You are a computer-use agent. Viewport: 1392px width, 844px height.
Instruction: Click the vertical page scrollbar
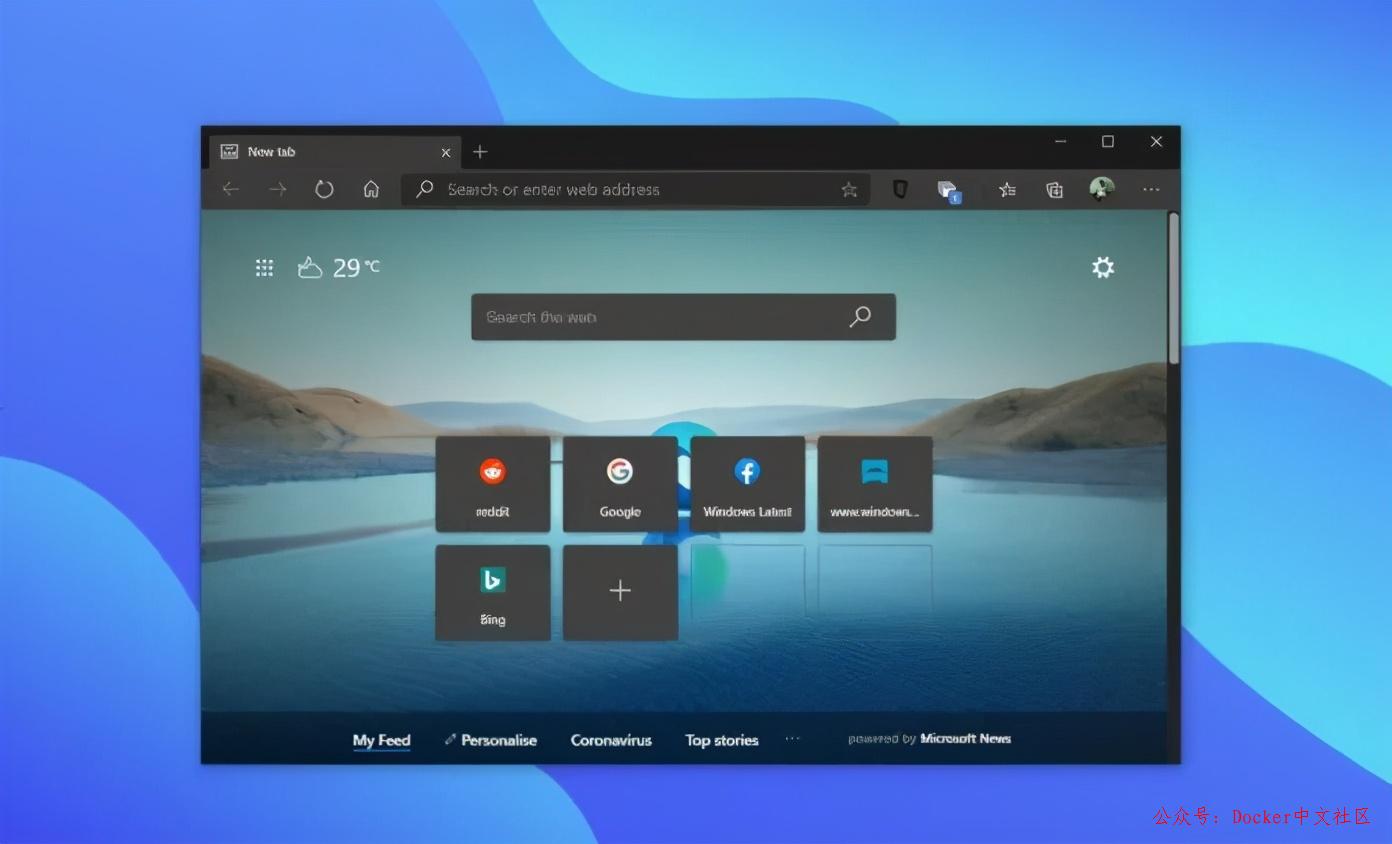point(1174,290)
